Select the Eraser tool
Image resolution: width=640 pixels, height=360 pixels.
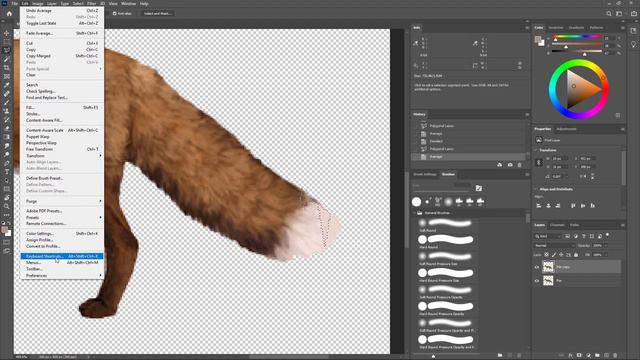7,128
